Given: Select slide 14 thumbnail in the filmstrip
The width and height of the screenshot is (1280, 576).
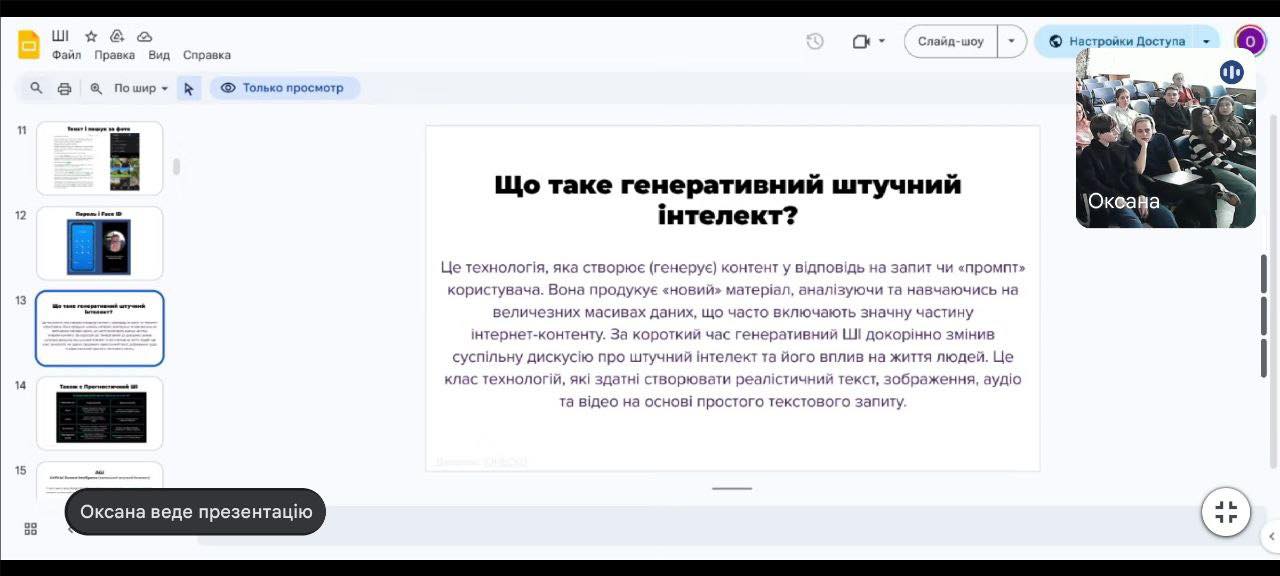Looking at the screenshot, I should pos(100,413).
